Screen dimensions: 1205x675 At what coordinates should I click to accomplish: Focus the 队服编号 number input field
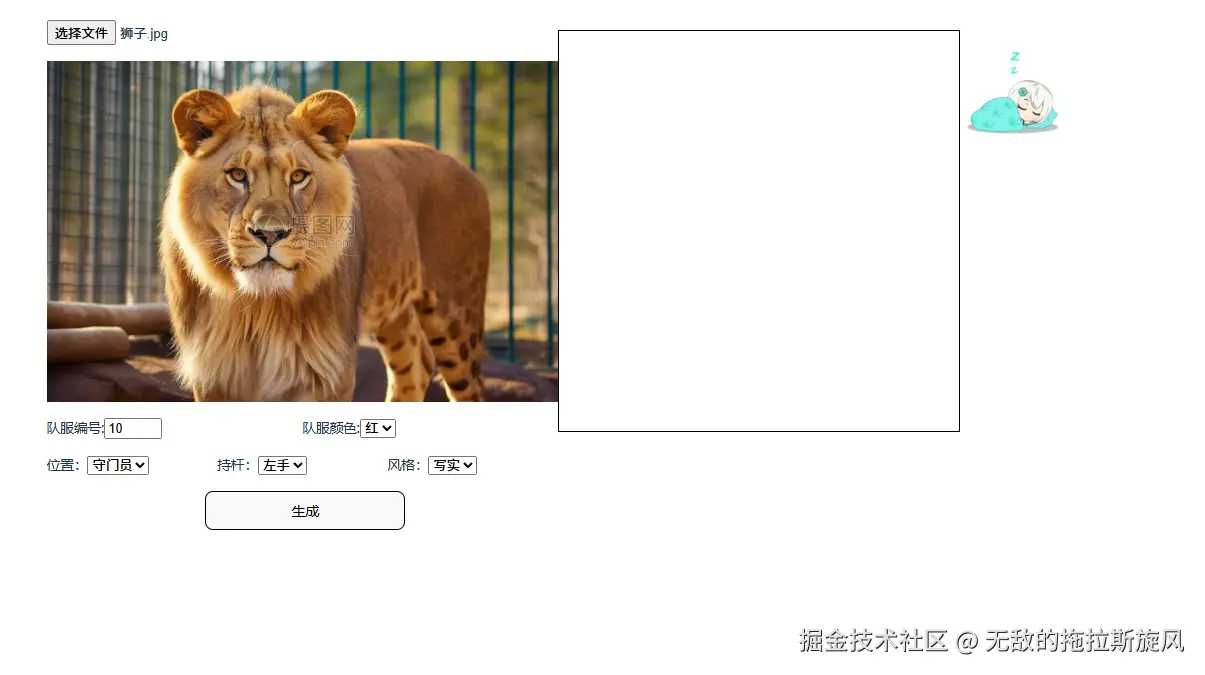click(133, 428)
